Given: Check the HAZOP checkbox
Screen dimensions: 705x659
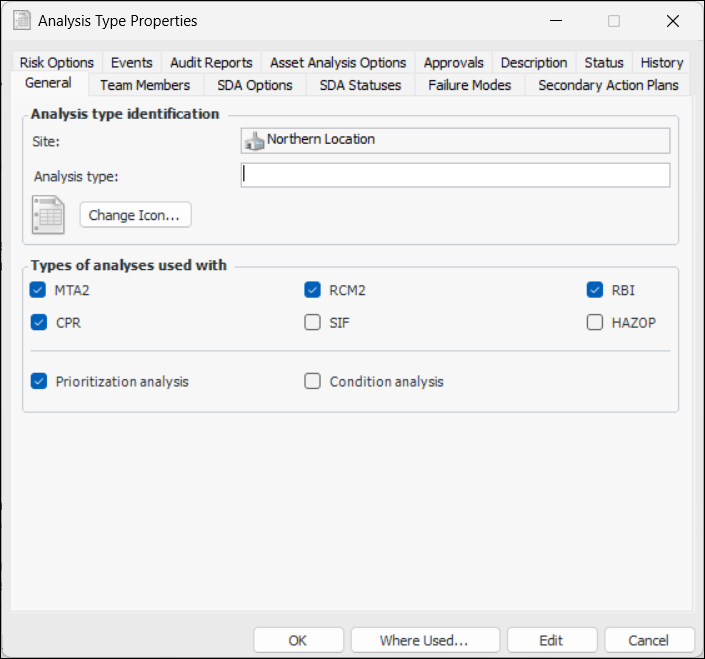Looking at the screenshot, I should click(x=595, y=323).
